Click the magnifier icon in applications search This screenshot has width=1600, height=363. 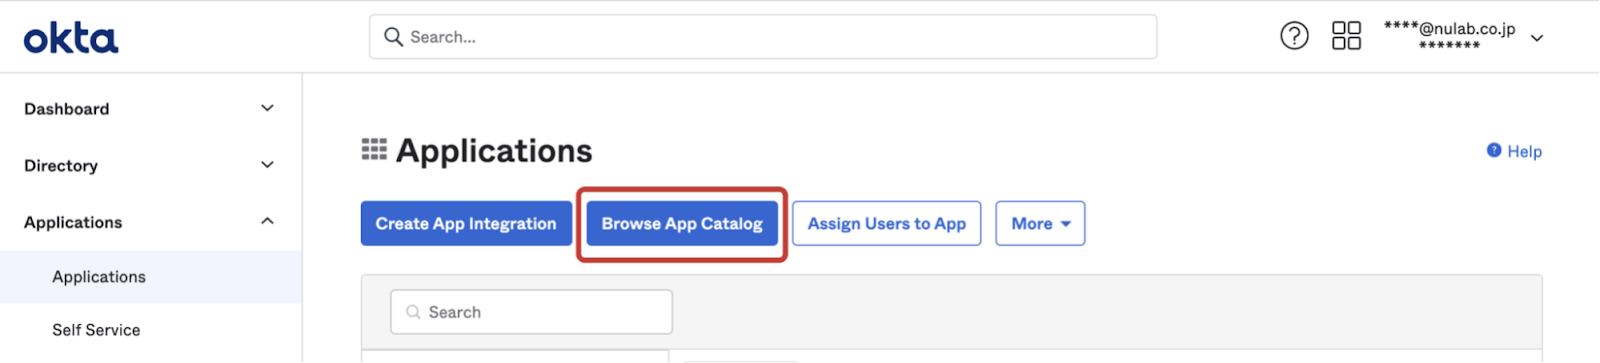(x=413, y=312)
